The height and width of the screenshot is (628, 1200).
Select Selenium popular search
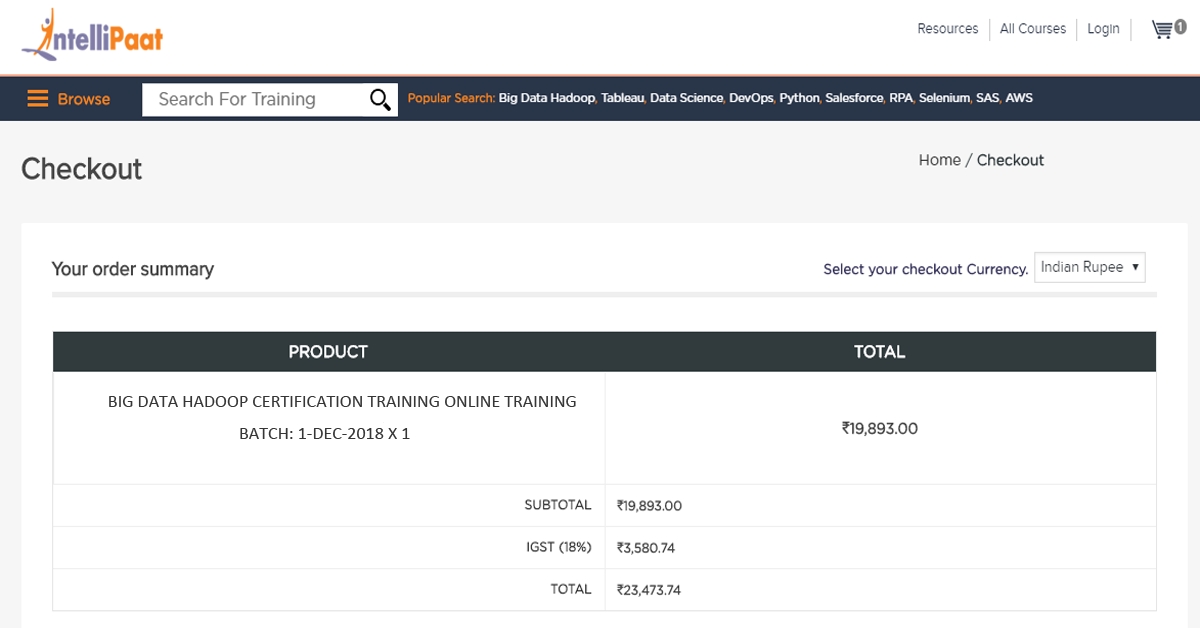(945, 98)
